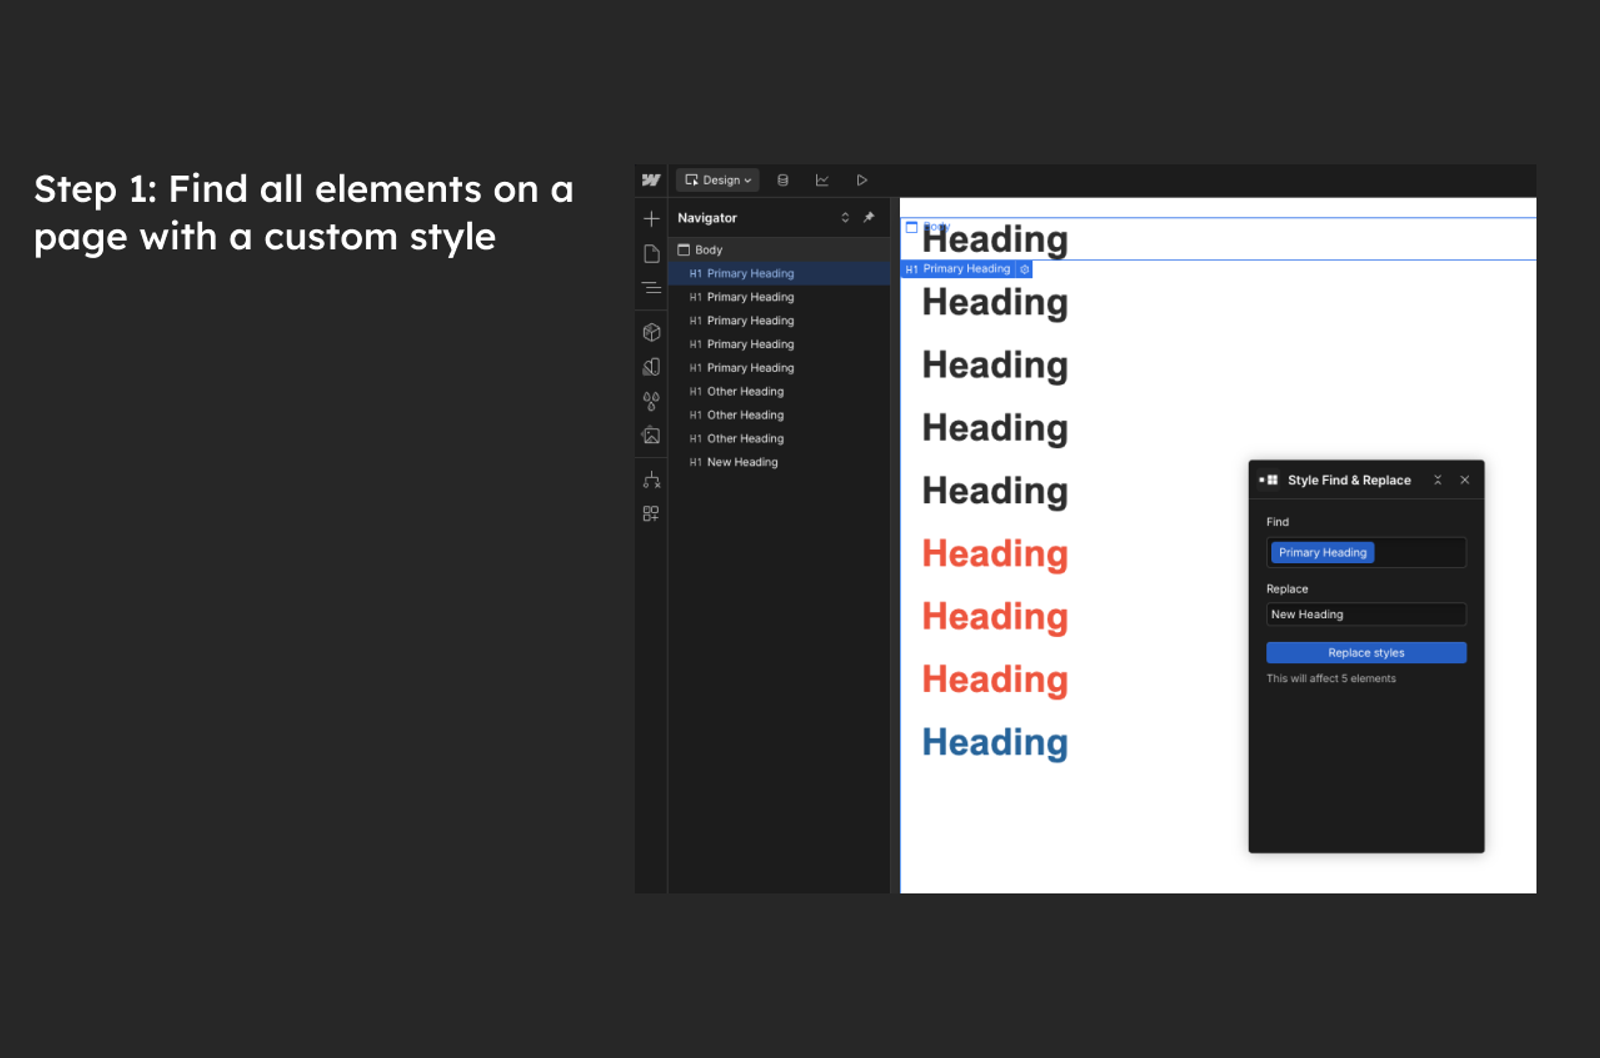Click the Preview play icon

[862, 180]
